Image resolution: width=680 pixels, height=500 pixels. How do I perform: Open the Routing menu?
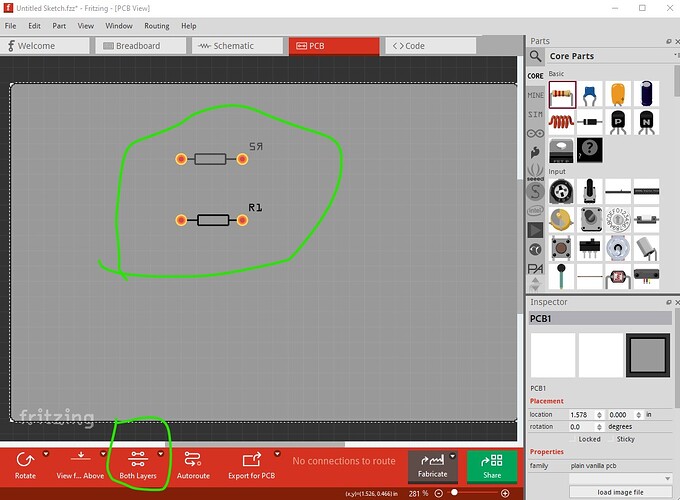pyautogui.click(x=156, y=25)
